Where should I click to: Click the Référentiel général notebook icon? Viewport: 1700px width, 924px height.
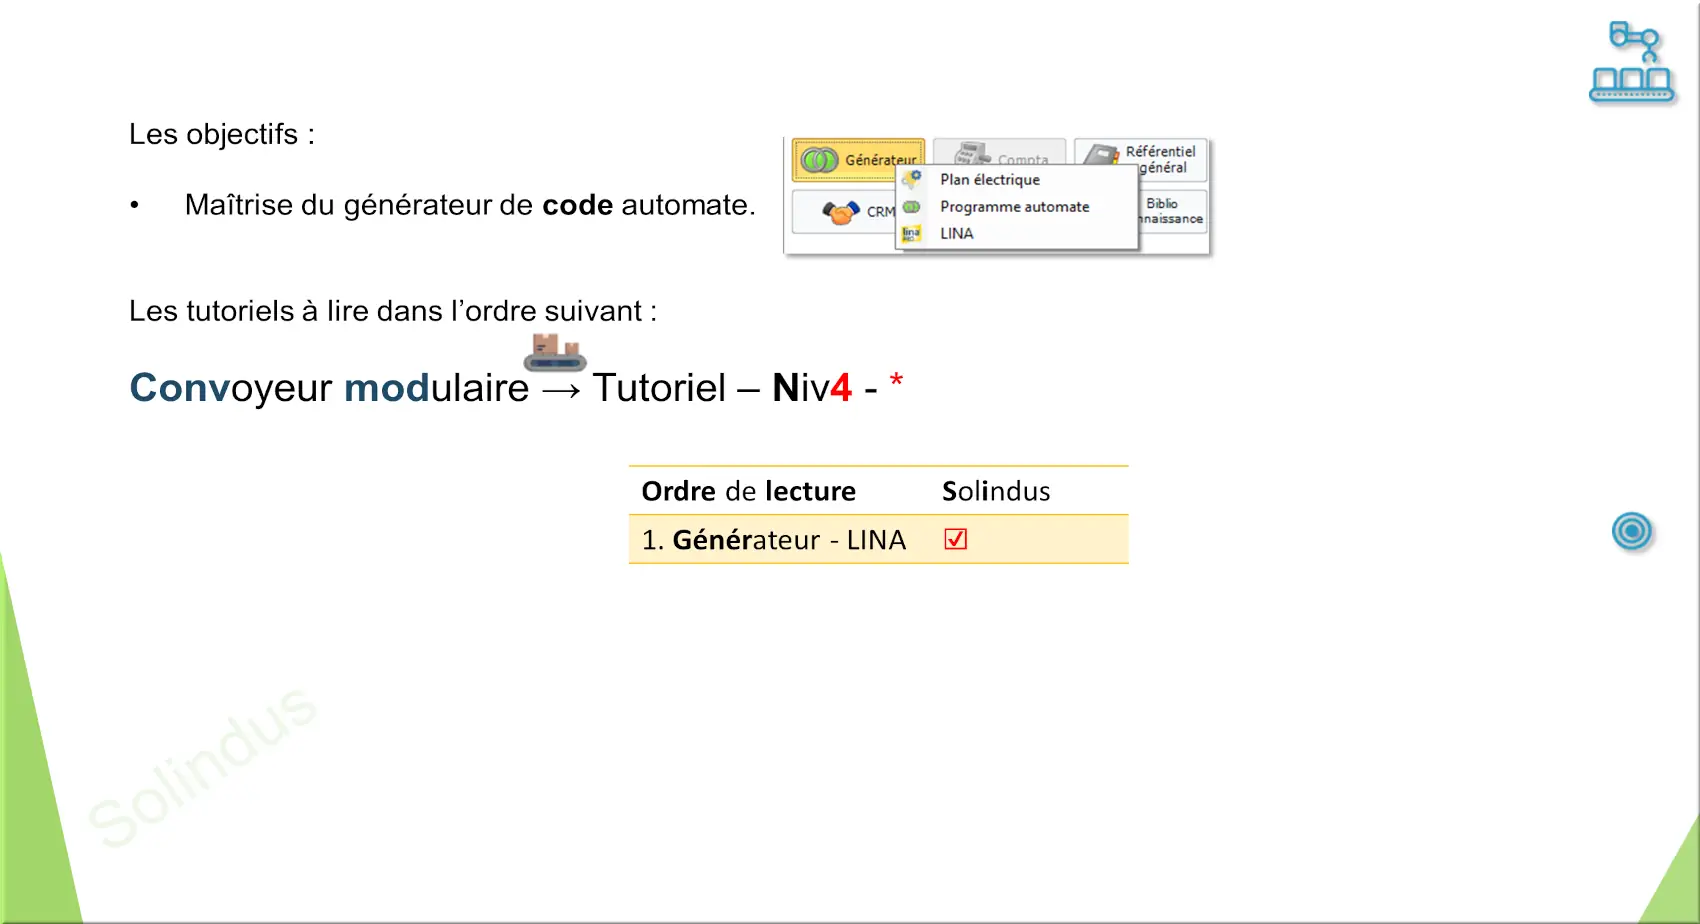[x=1102, y=154]
